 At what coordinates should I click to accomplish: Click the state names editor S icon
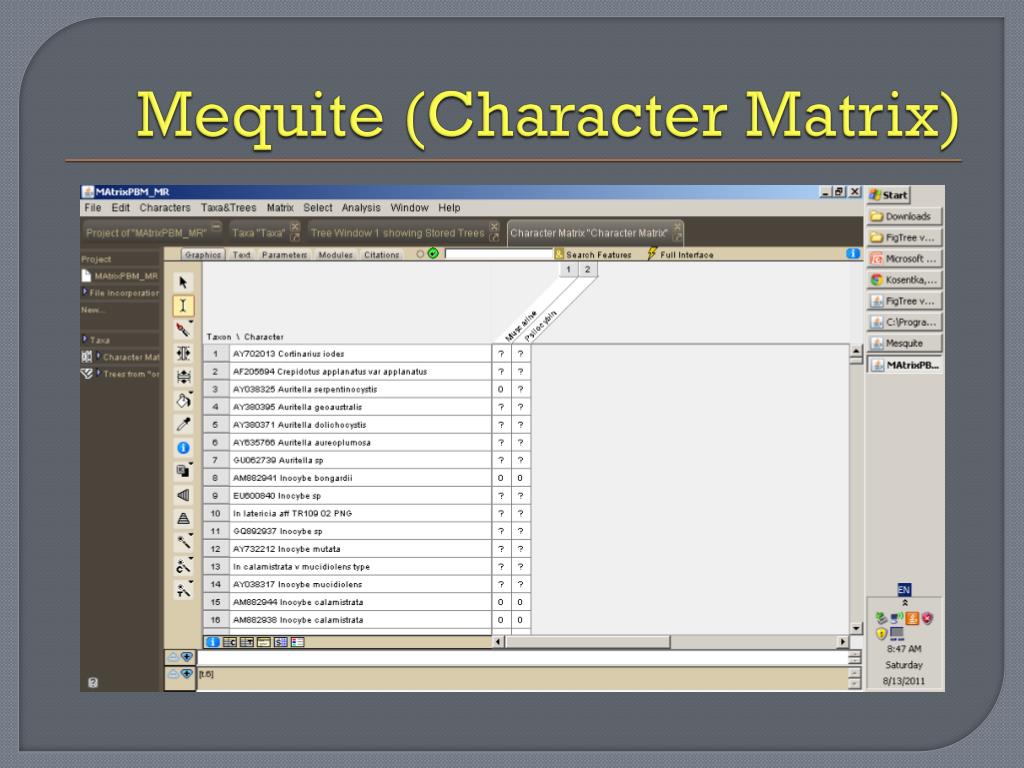click(x=280, y=642)
